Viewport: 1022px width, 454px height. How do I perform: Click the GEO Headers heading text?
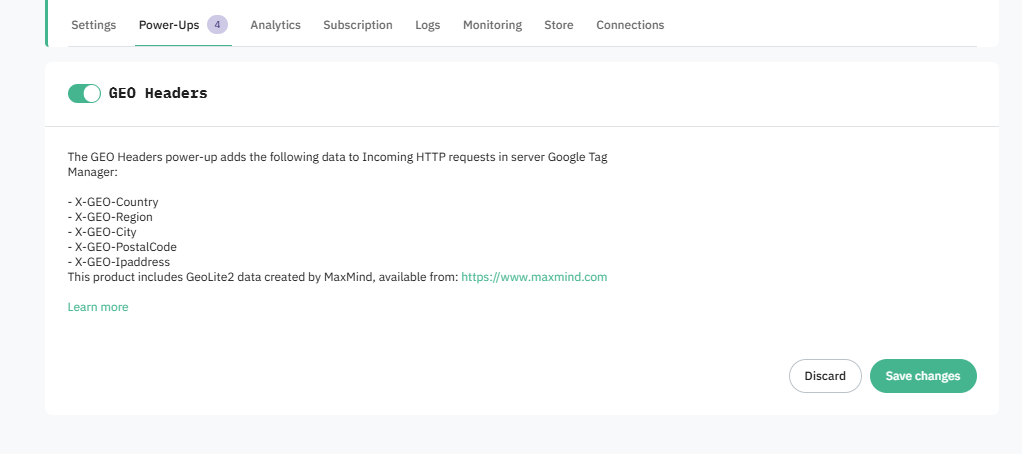[158, 93]
